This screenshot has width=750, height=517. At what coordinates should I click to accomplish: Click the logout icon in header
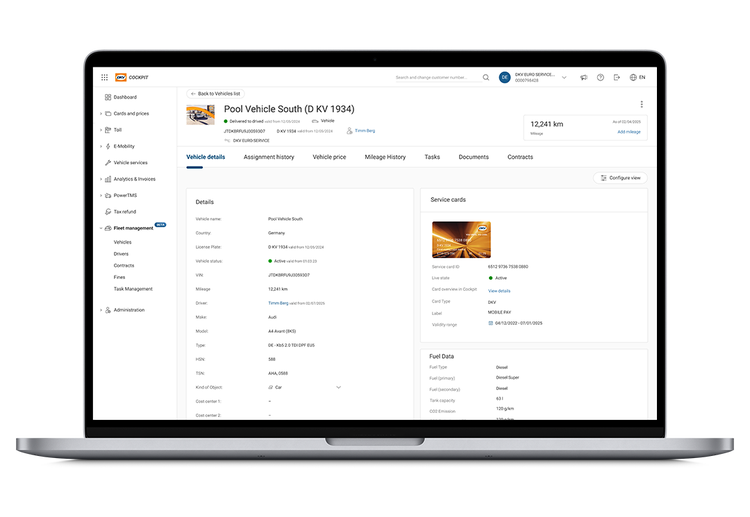(616, 77)
